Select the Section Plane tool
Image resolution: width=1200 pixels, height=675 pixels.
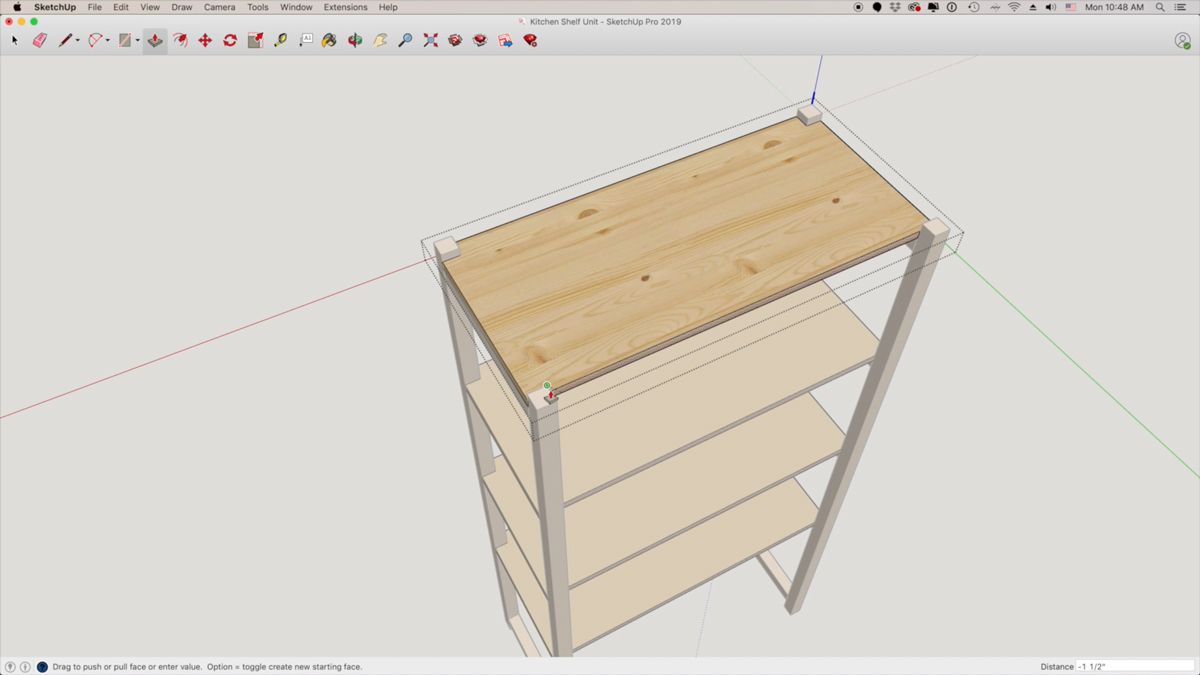click(454, 40)
